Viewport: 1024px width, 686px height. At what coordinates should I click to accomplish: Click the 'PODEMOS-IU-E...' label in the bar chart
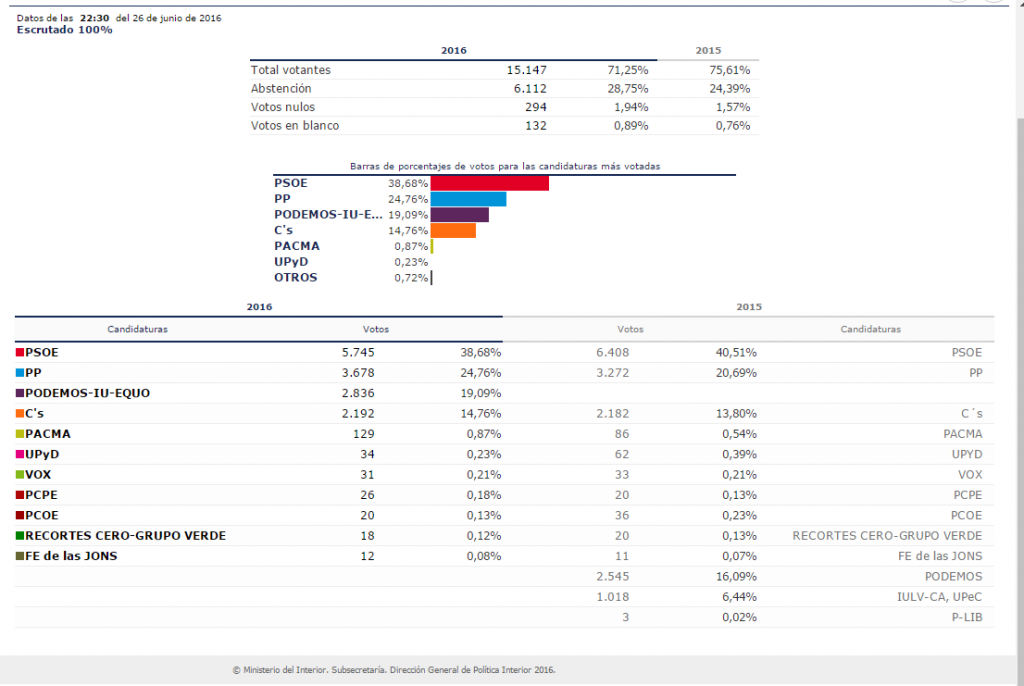tap(328, 215)
